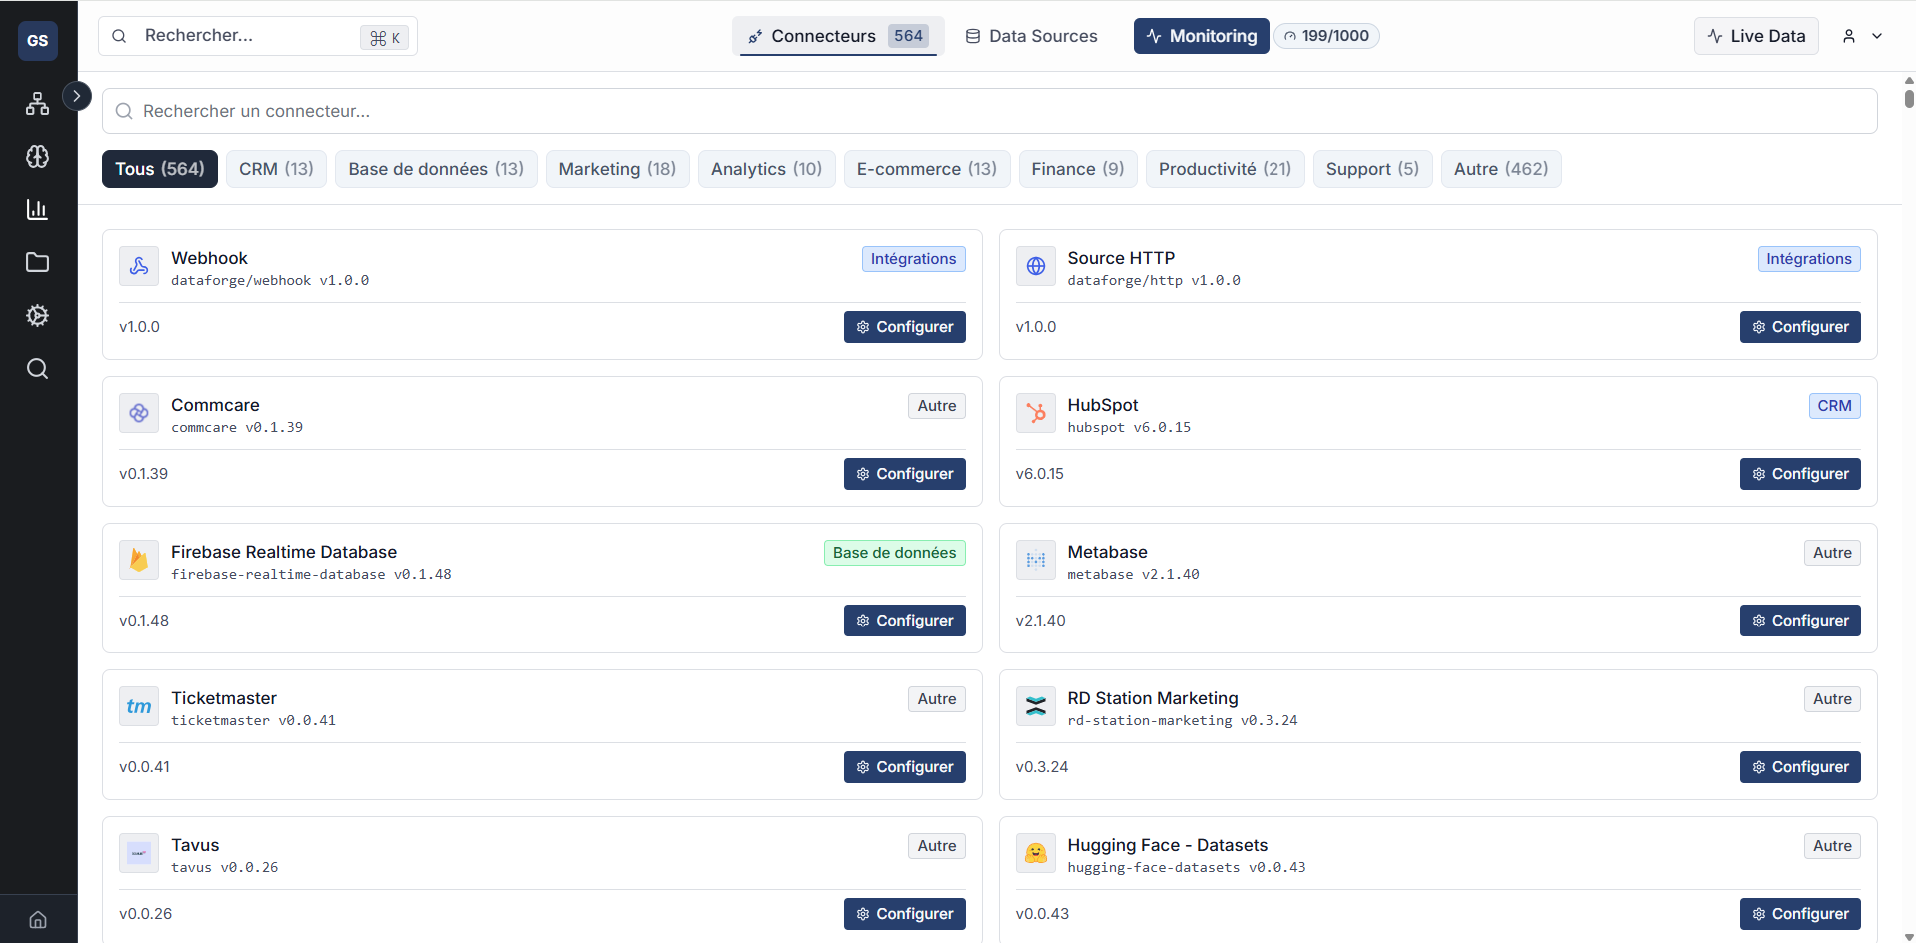Click the Hugging Face - Datasets title
Viewport: 1916px width, 943px height.
[1167, 845]
